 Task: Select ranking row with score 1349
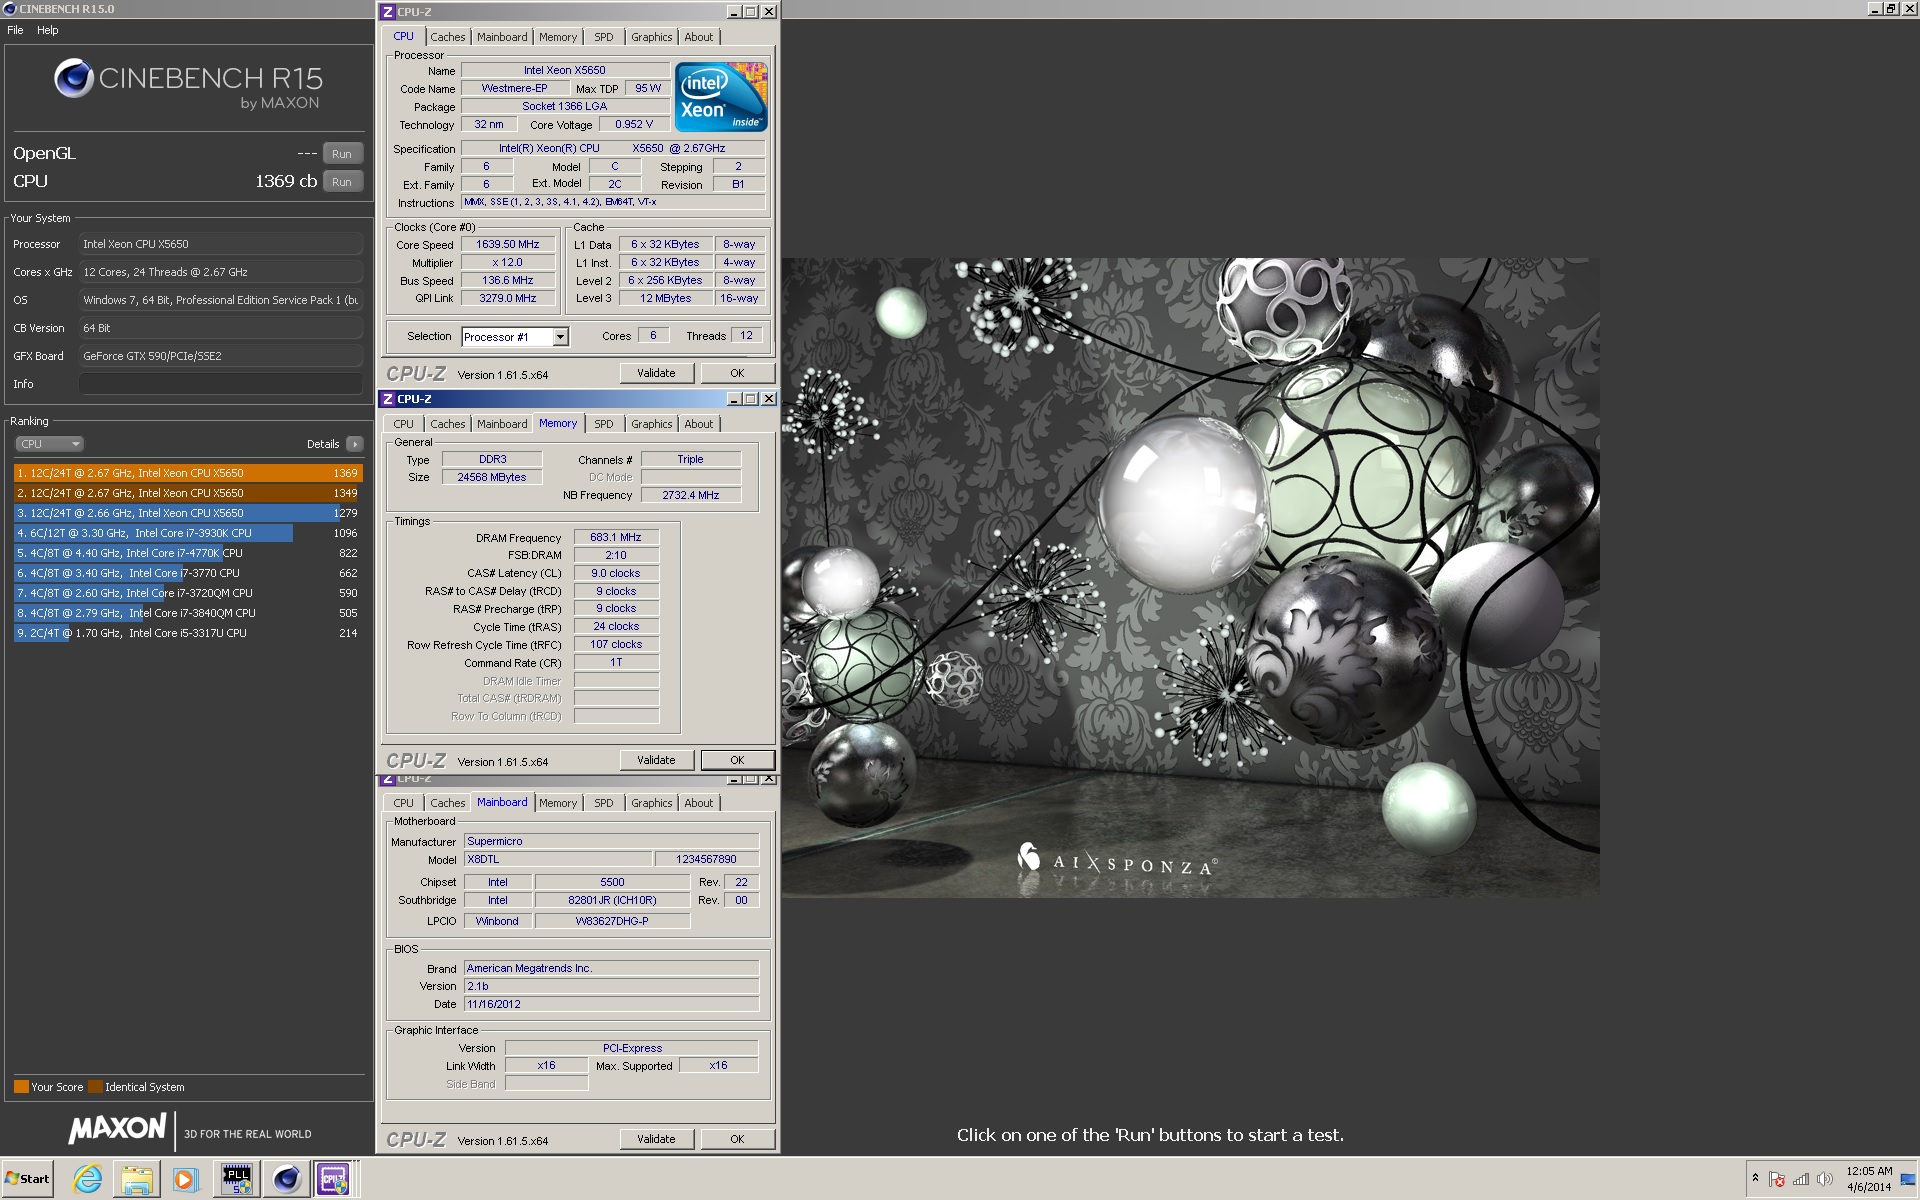(188, 493)
